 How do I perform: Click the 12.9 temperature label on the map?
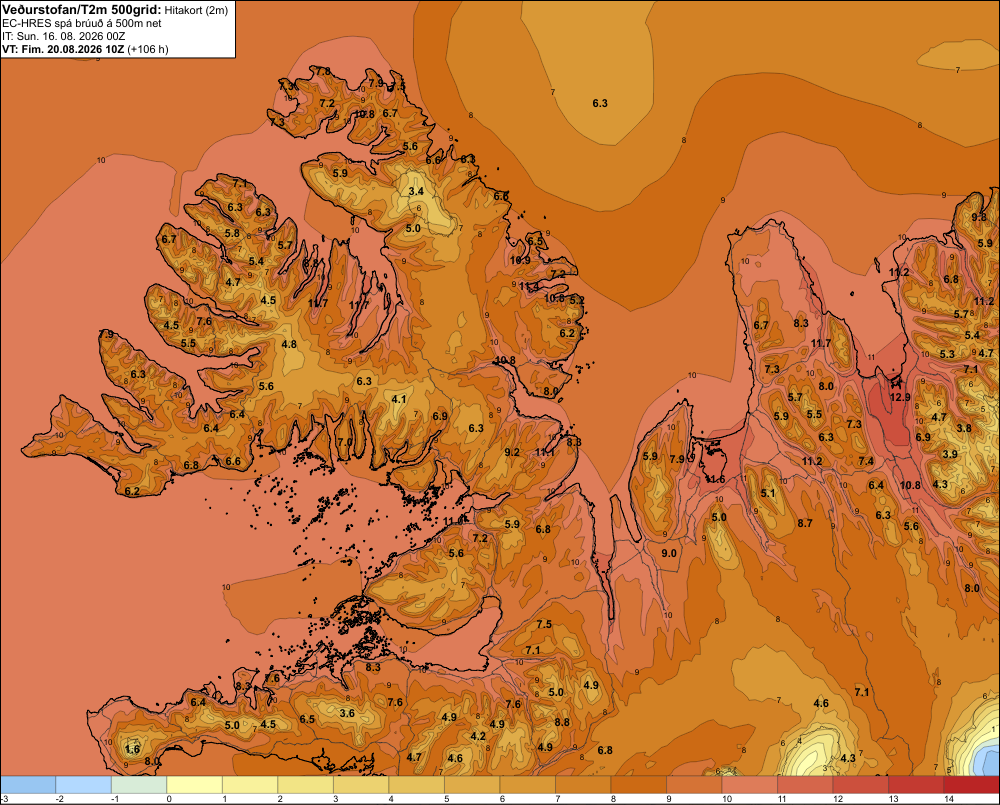pos(900,397)
